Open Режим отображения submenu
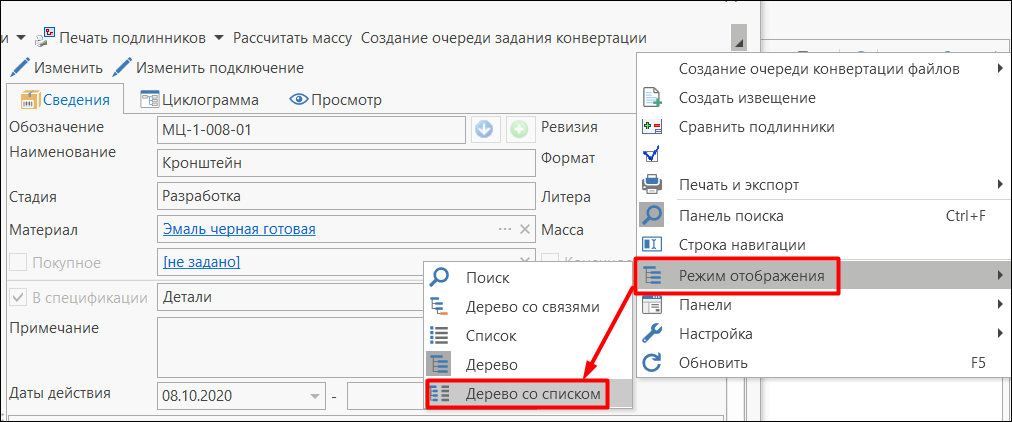The height and width of the screenshot is (422, 1012). [x=824, y=276]
